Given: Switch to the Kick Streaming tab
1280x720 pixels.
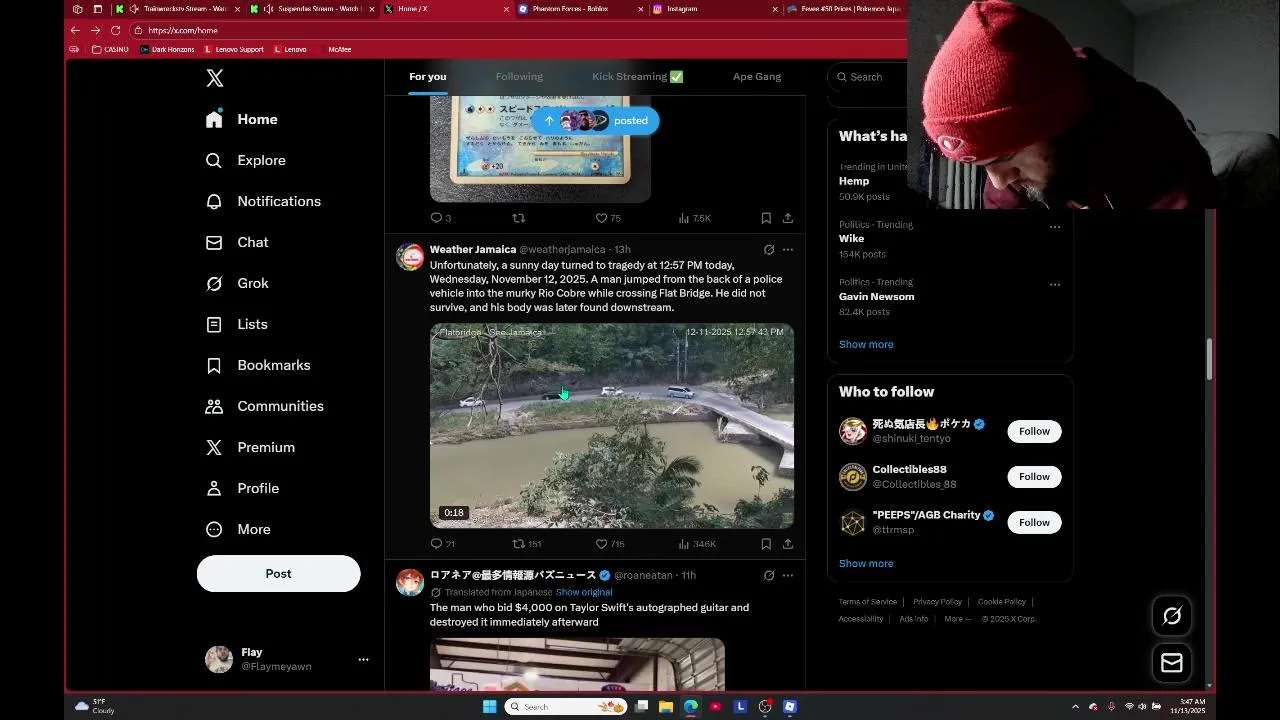Looking at the screenshot, I should (x=637, y=77).
